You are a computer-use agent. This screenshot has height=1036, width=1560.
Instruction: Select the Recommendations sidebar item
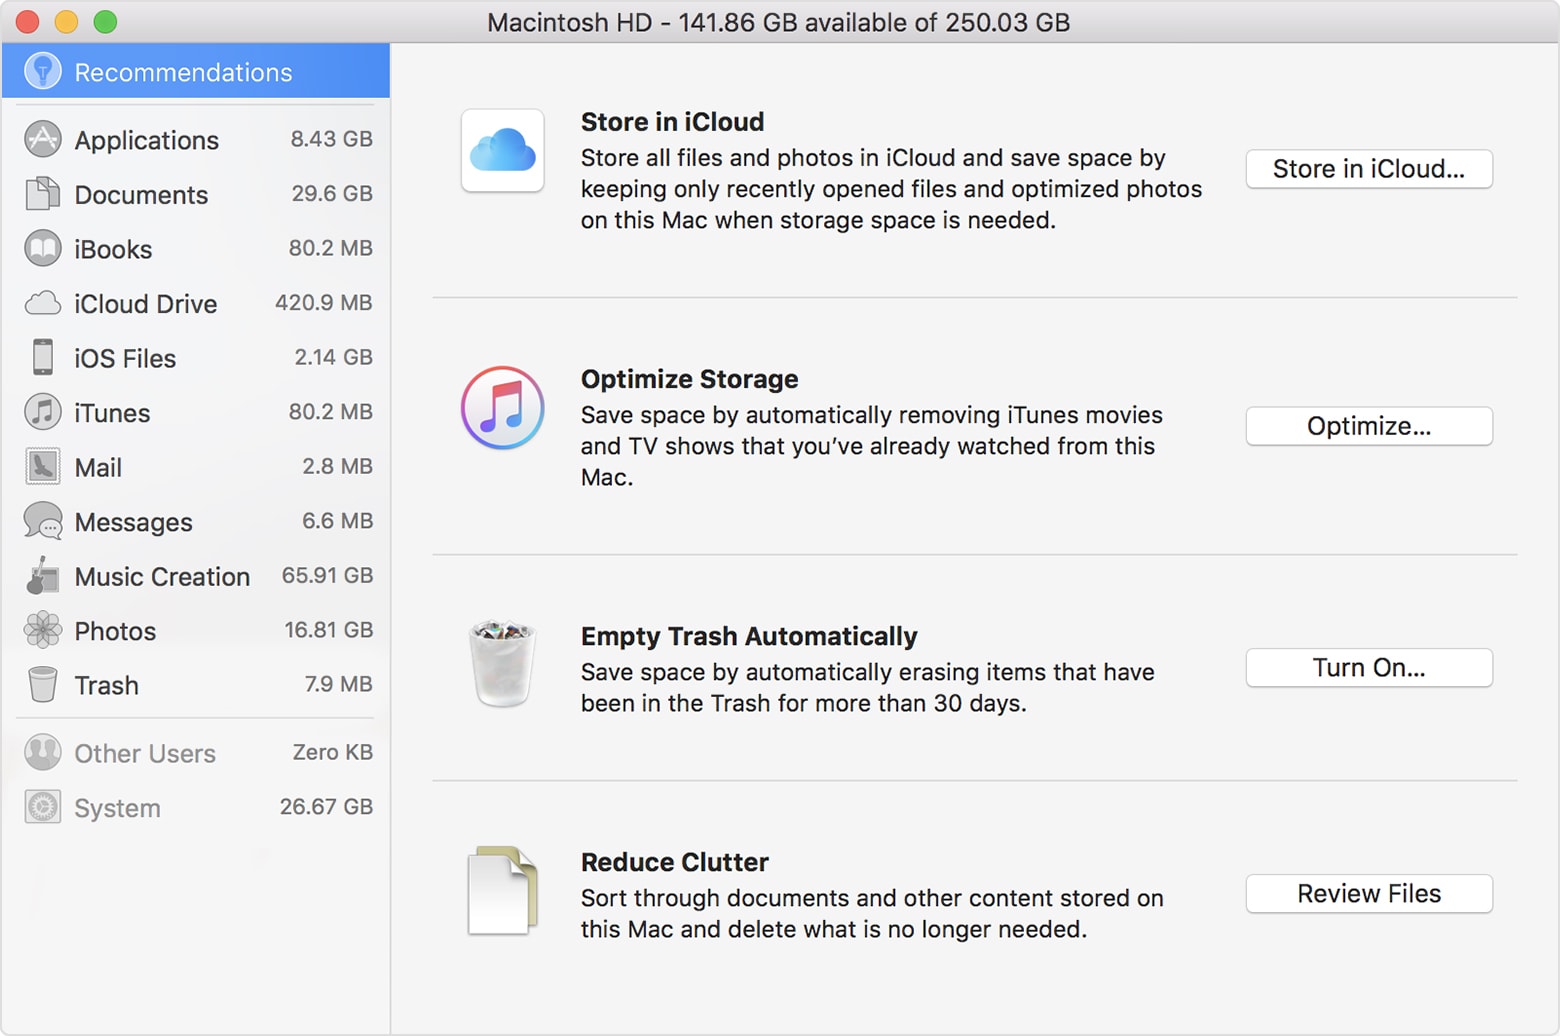point(183,72)
